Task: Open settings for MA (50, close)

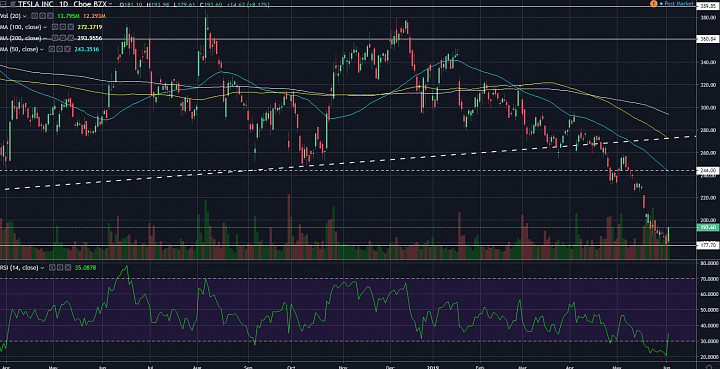Action: pos(59,49)
